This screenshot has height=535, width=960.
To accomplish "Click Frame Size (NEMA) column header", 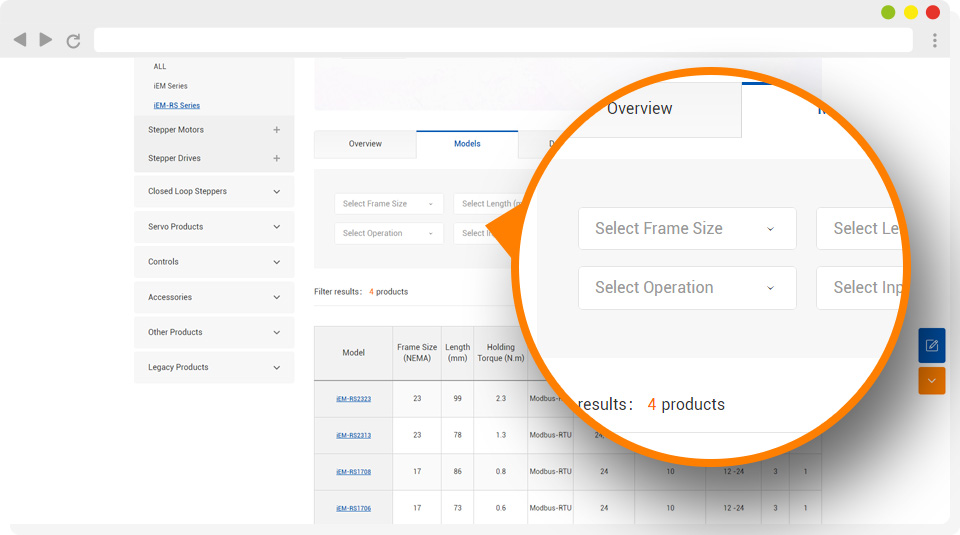I will point(417,353).
